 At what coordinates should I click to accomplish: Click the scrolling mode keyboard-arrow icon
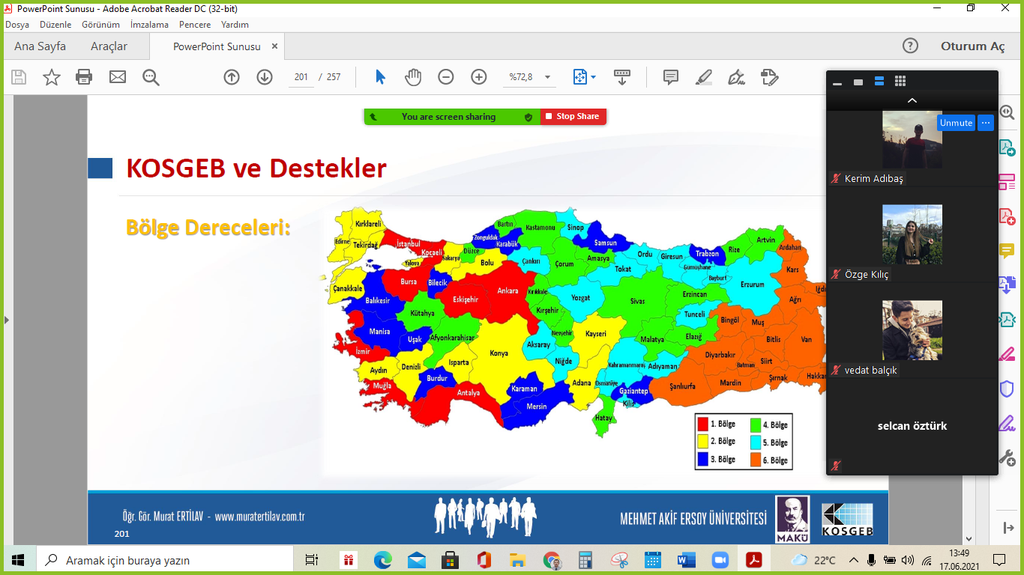point(622,77)
